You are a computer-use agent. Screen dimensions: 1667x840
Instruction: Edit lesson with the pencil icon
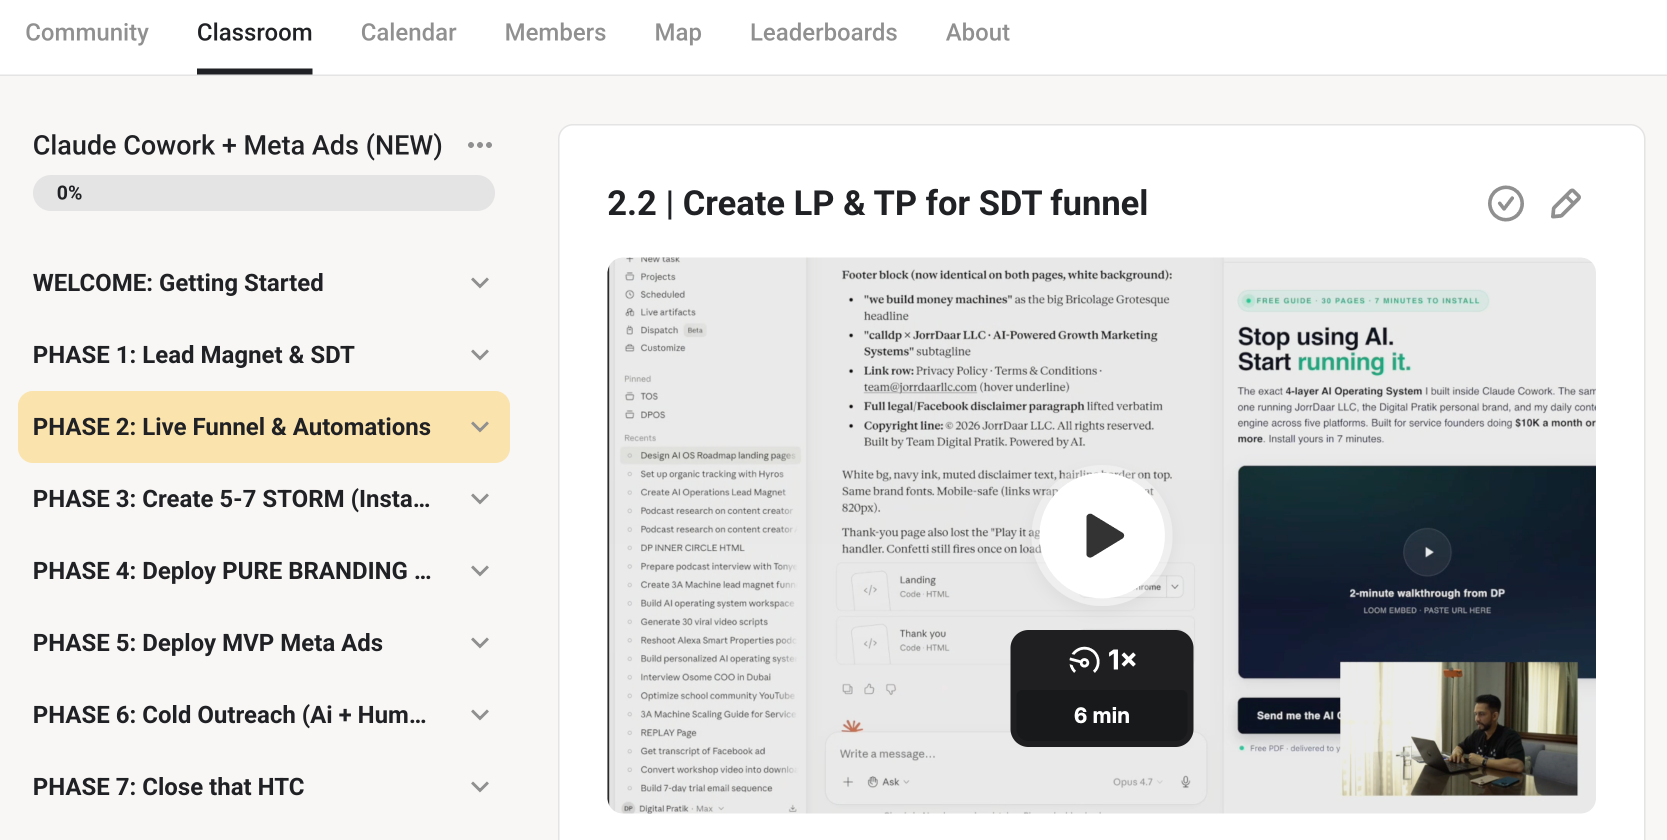point(1565,203)
